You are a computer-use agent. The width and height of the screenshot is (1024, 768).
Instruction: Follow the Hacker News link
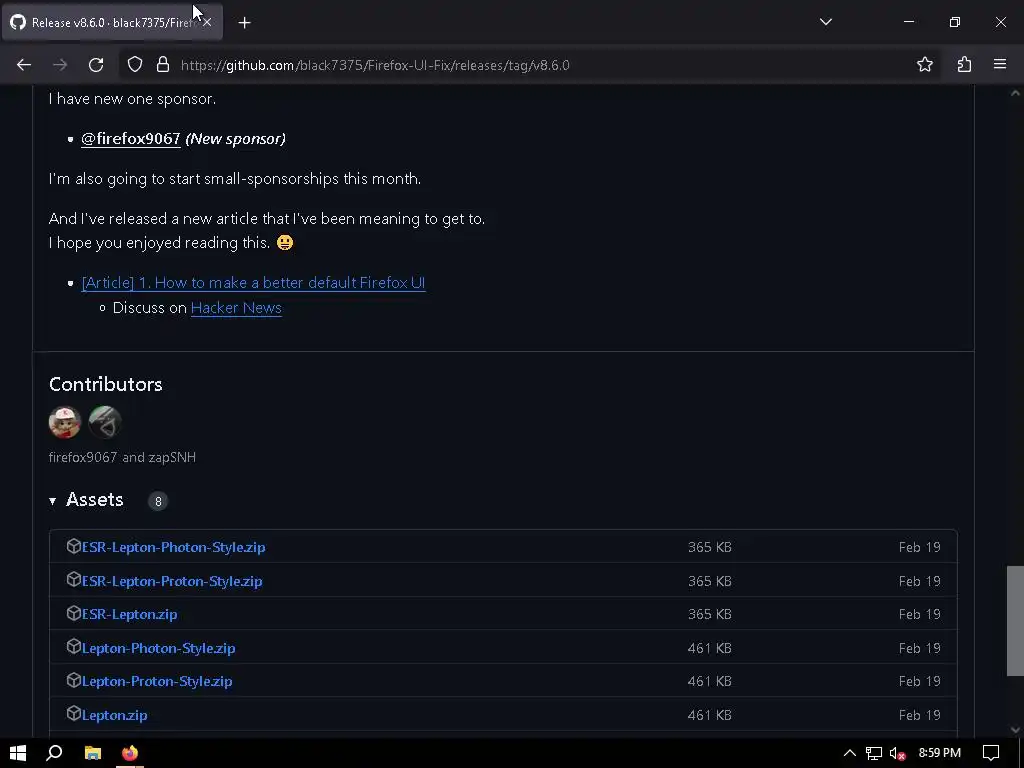tap(236, 308)
